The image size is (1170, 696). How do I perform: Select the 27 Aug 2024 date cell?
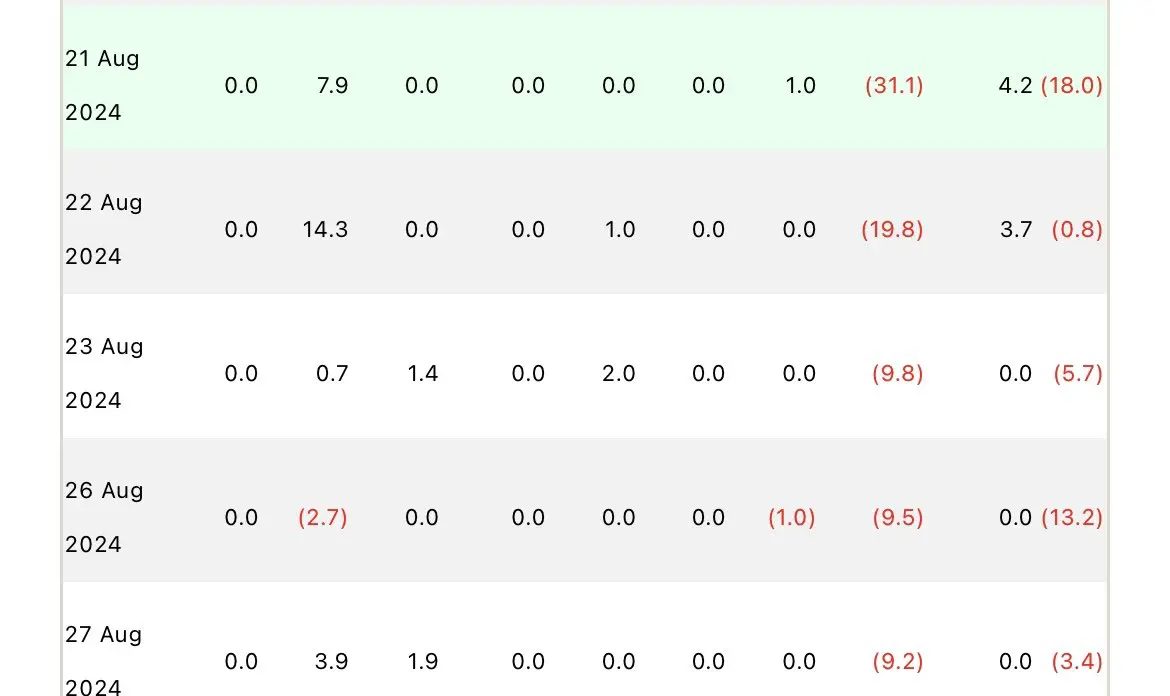(x=104, y=659)
